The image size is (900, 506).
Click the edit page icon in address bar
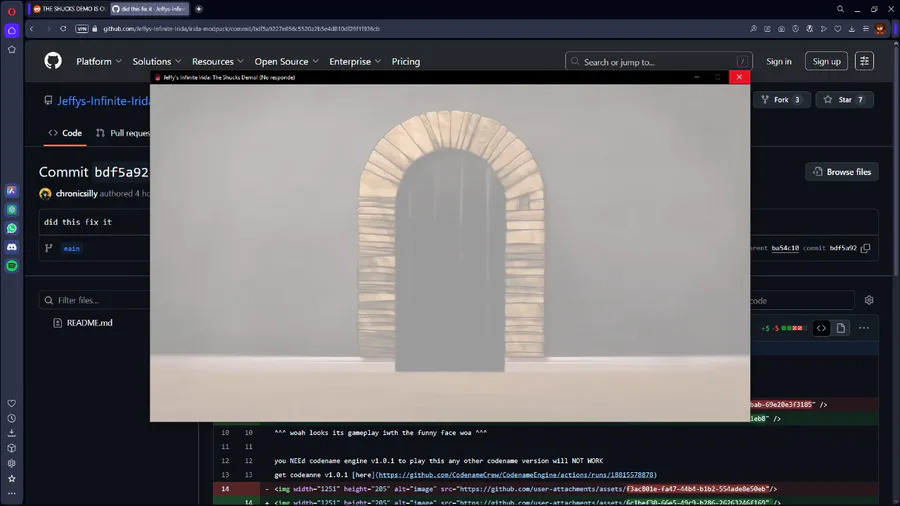(767, 29)
